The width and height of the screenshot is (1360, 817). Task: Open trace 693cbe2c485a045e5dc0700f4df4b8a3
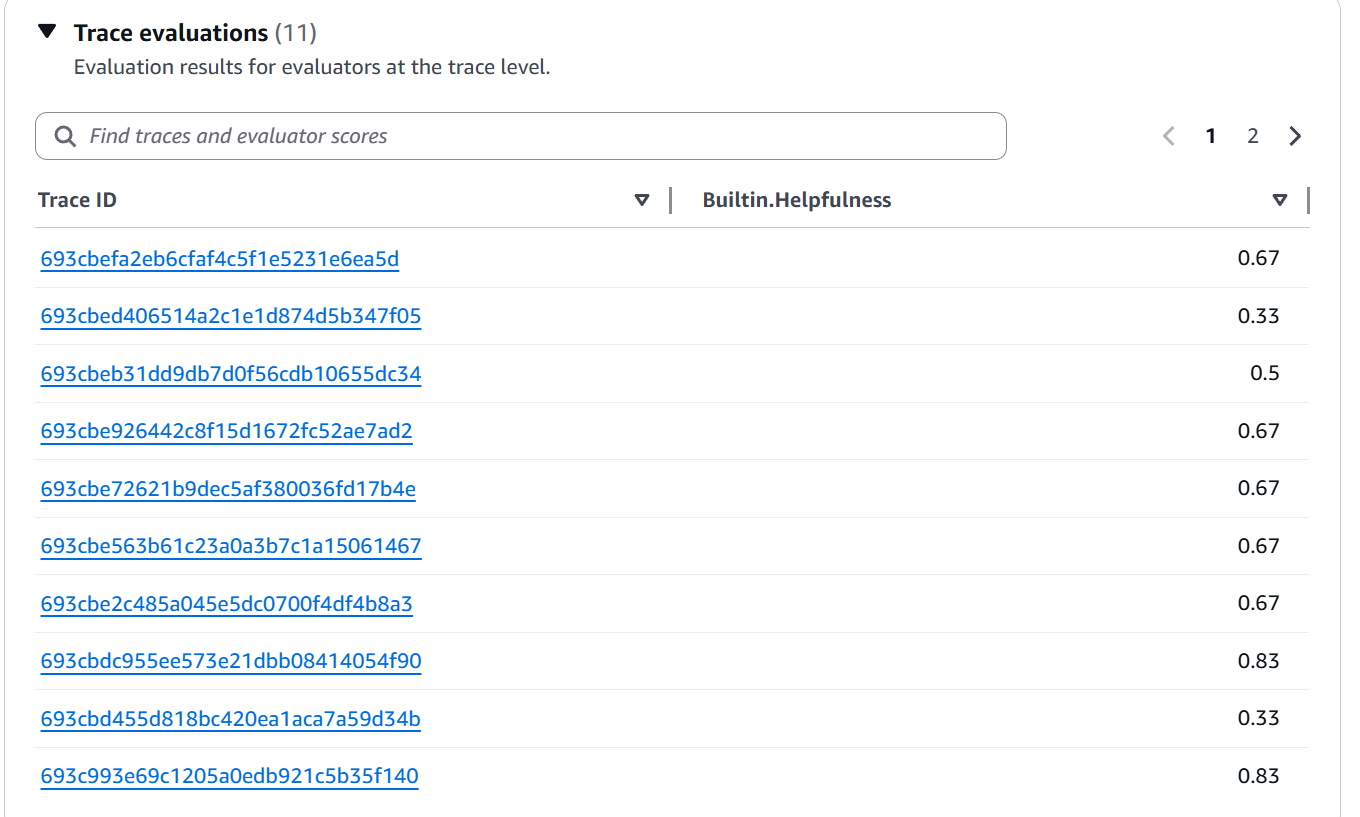point(227,603)
